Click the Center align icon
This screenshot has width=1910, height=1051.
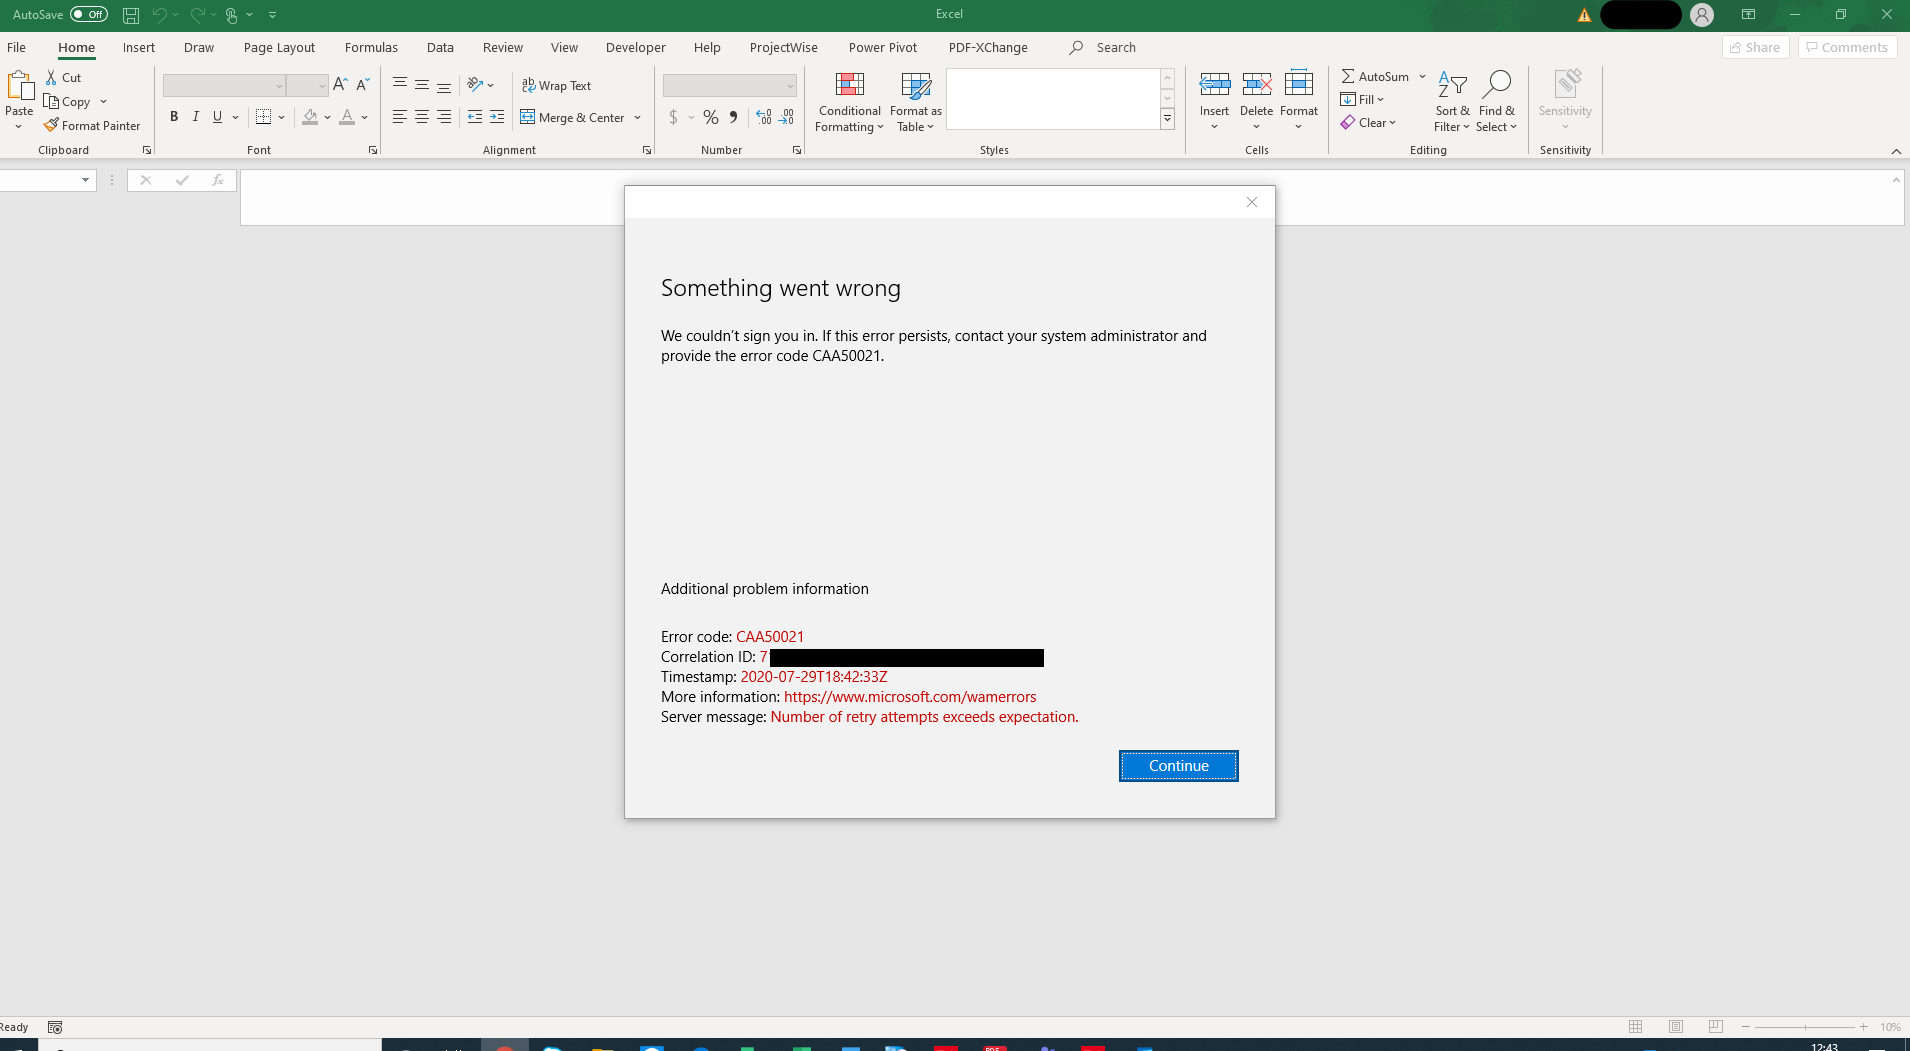[x=421, y=117]
